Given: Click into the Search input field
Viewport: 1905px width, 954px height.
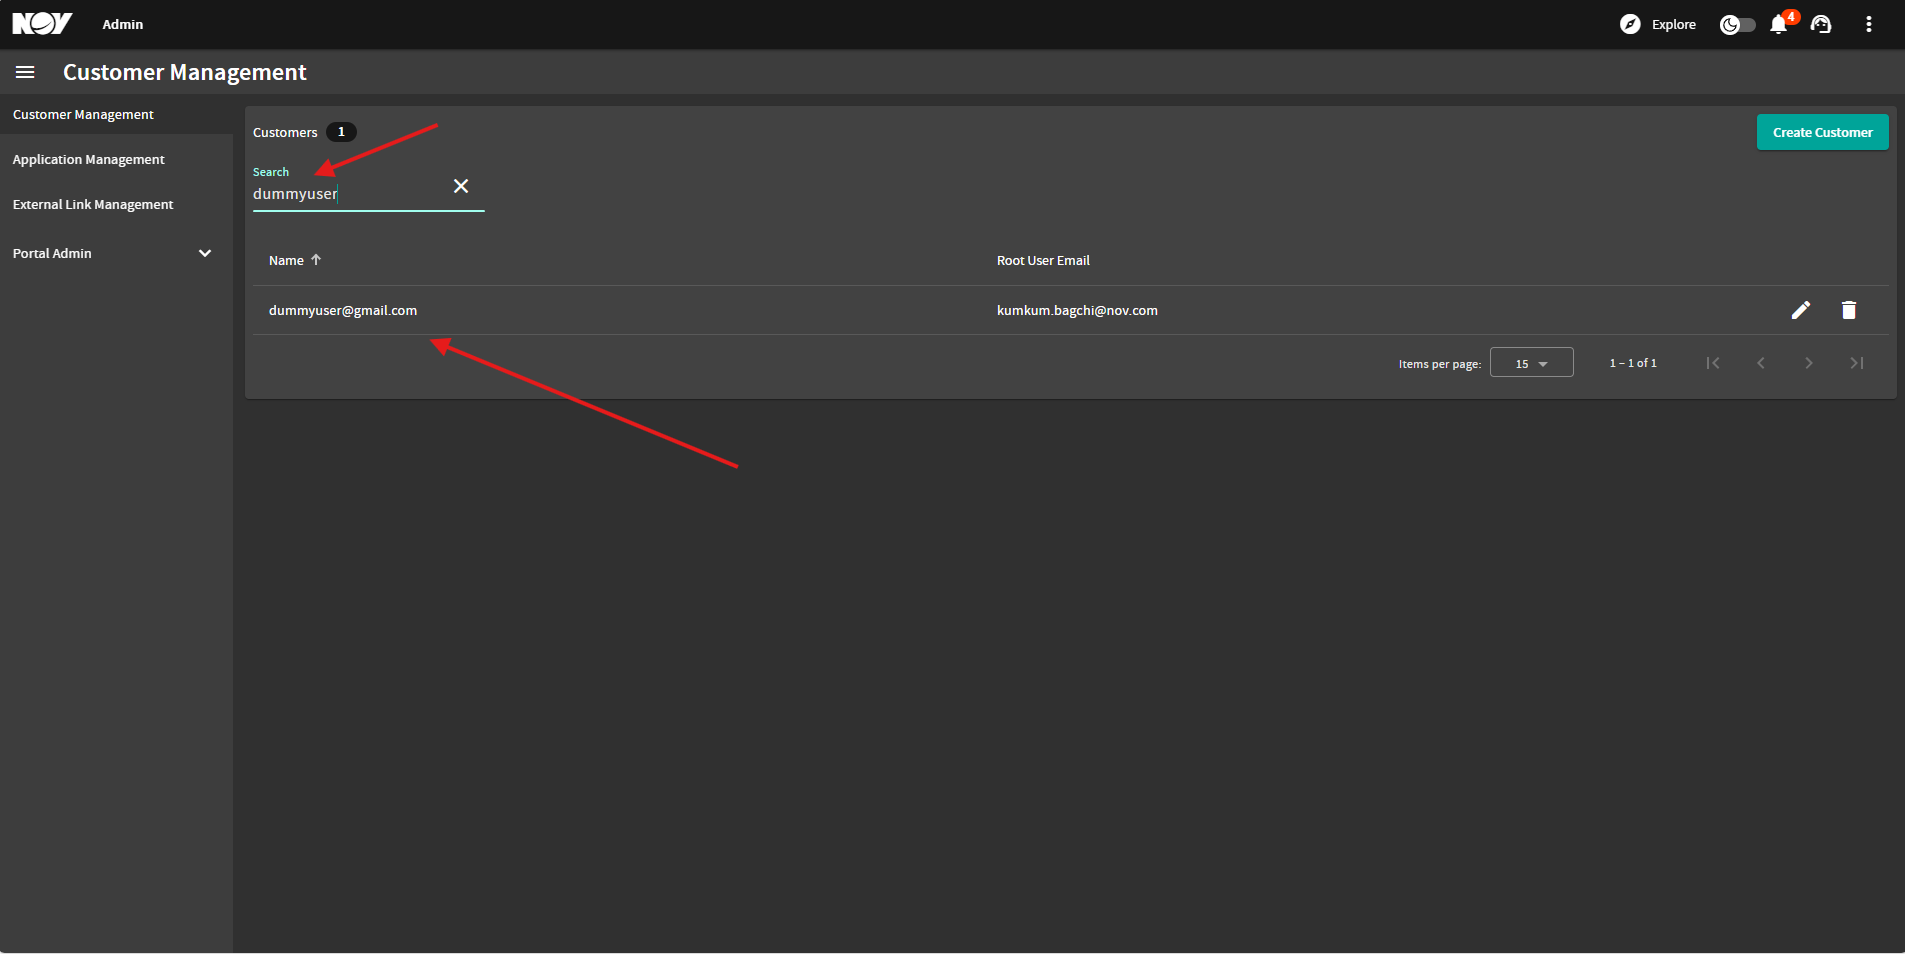Looking at the screenshot, I should [x=348, y=194].
